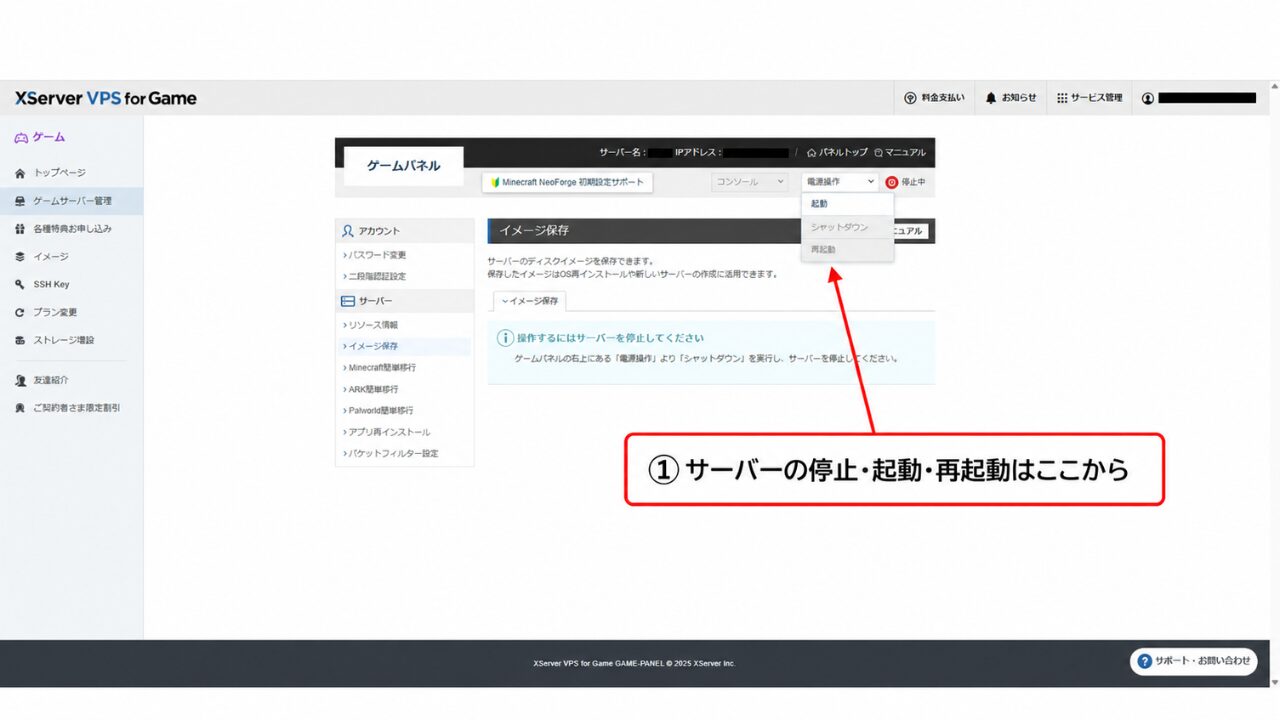Click Minecraft NeoForge 初期設定サポート button
This screenshot has width=1280, height=720.
pyautogui.click(x=567, y=182)
